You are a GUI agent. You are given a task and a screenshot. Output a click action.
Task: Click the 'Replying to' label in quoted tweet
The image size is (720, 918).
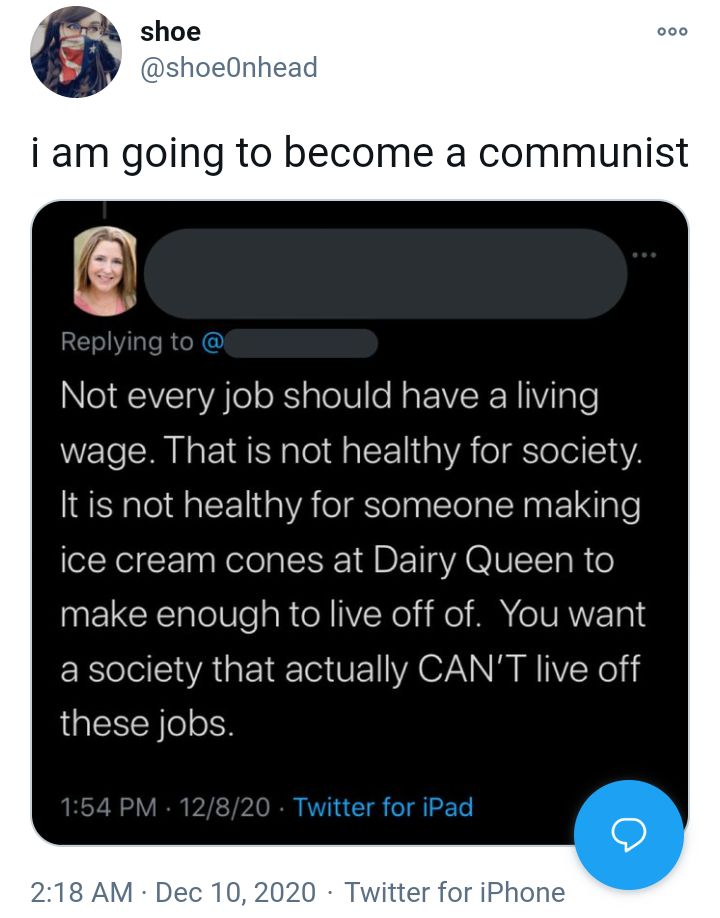click(x=127, y=342)
